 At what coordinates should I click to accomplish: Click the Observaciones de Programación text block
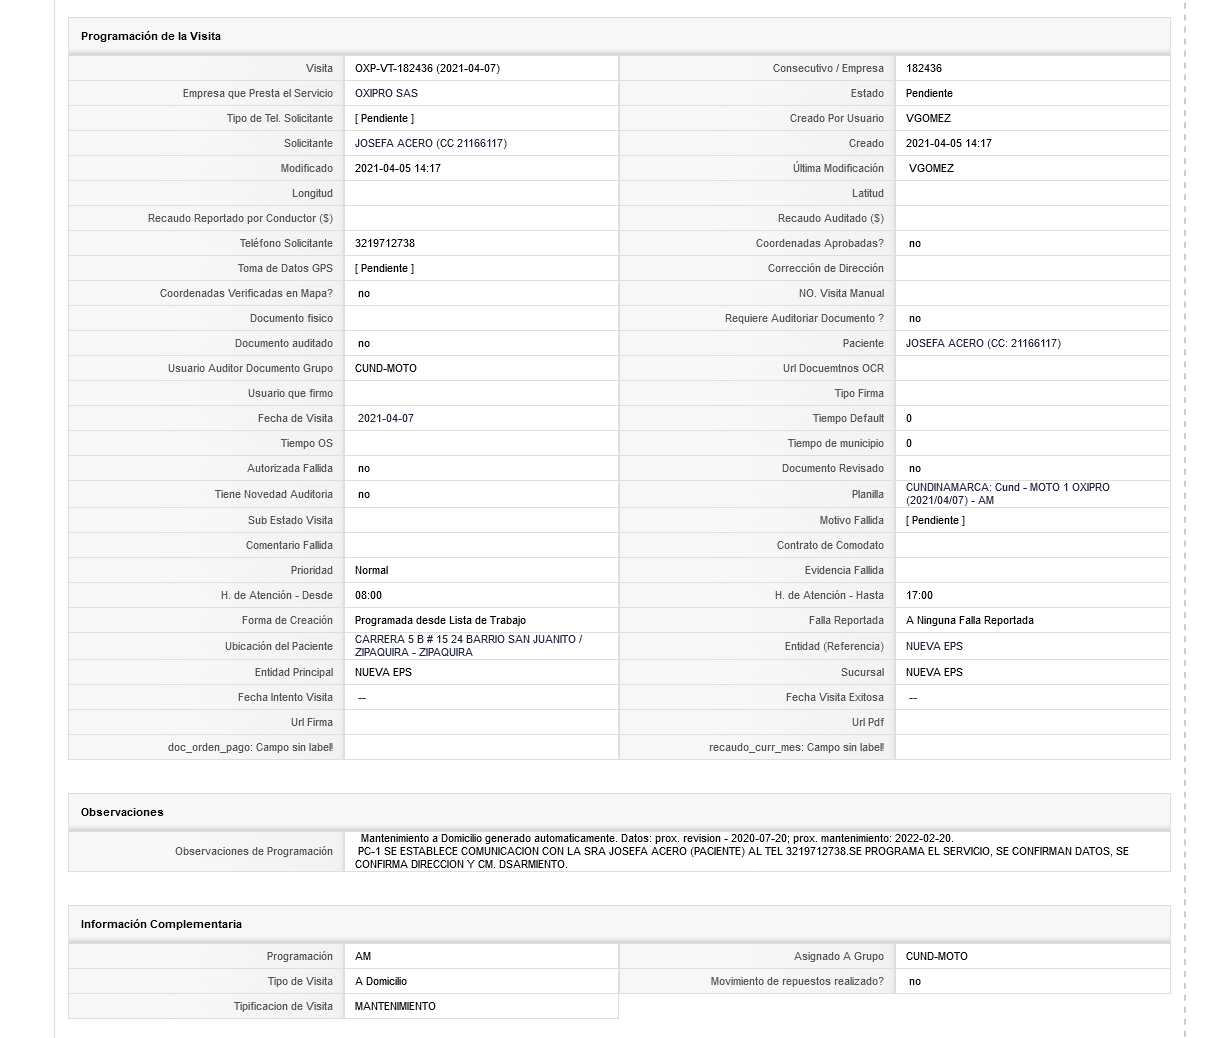tap(743, 851)
